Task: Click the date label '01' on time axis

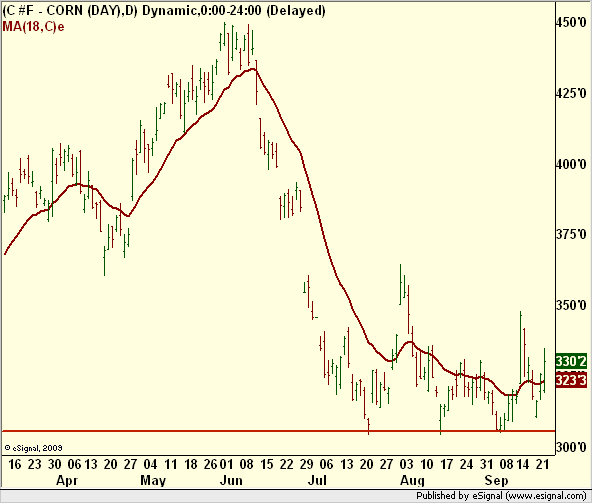Action: [x=226, y=464]
